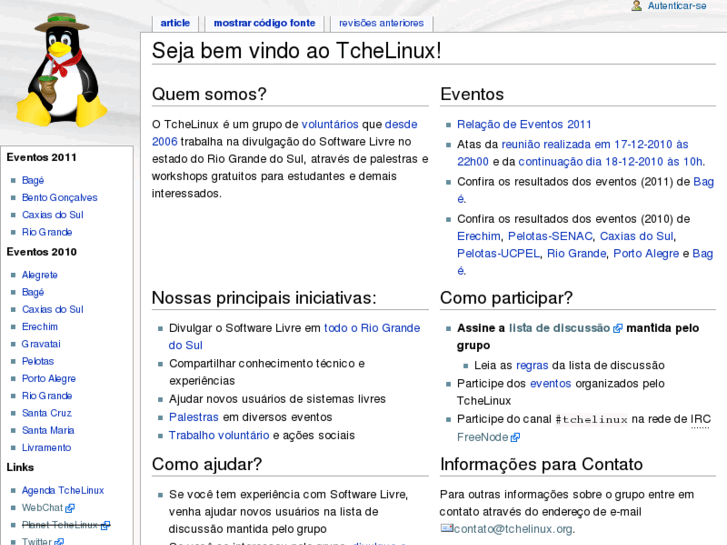Follow todo o Rio Grande do Sul link
Image resolution: width=727 pixels, height=545 pixels.
372,328
